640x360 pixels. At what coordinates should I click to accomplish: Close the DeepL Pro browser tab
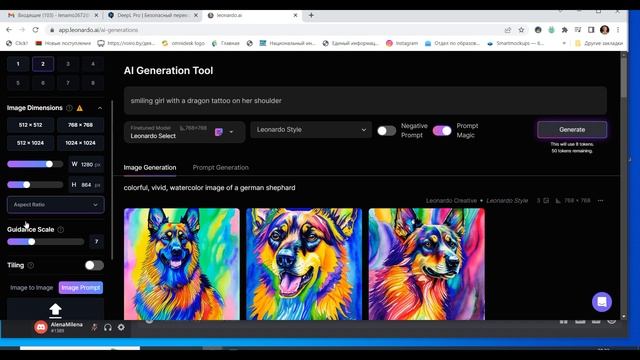click(196, 15)
